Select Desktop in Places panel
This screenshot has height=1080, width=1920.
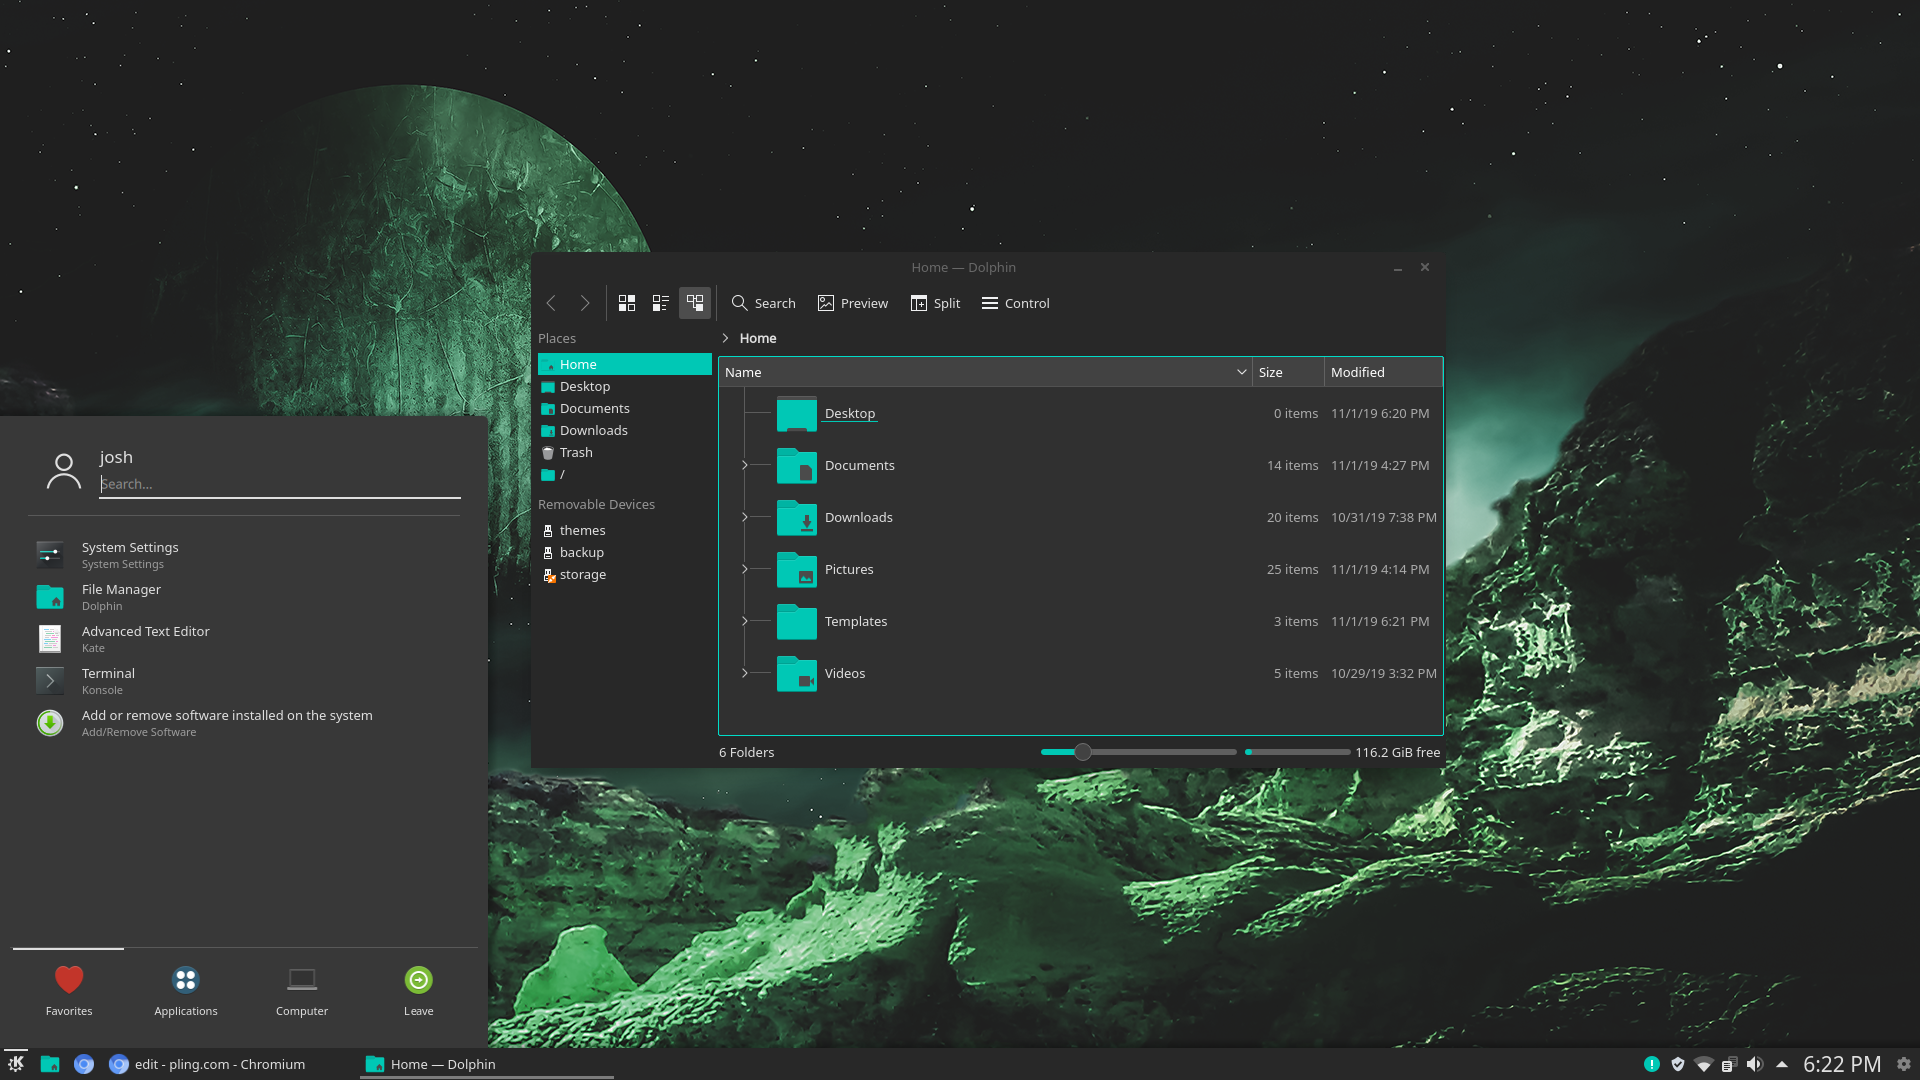pos(624,386)
